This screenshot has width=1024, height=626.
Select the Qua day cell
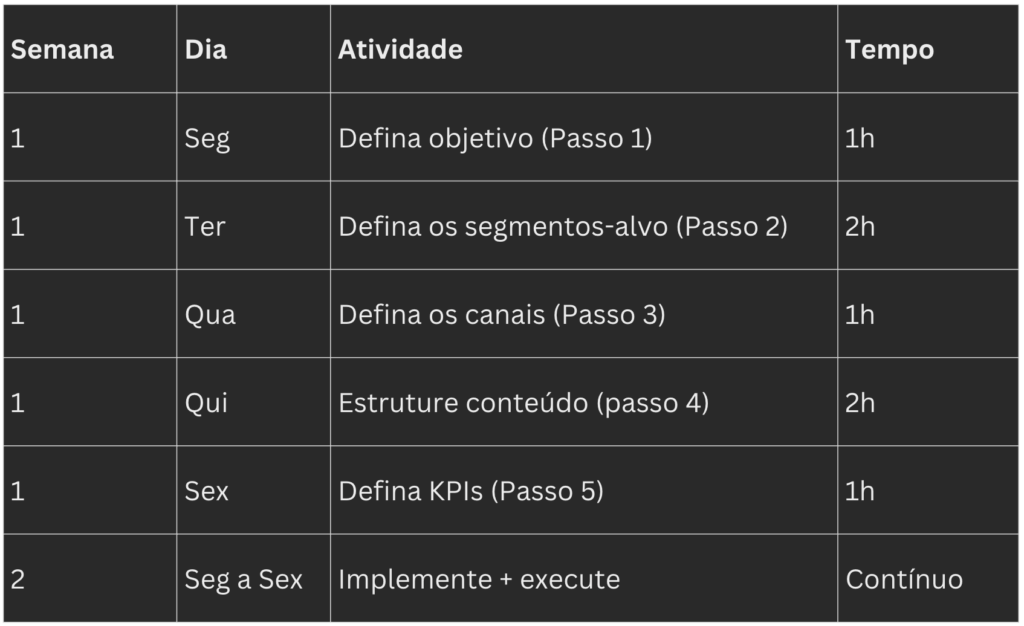click(x=210, y=314)
